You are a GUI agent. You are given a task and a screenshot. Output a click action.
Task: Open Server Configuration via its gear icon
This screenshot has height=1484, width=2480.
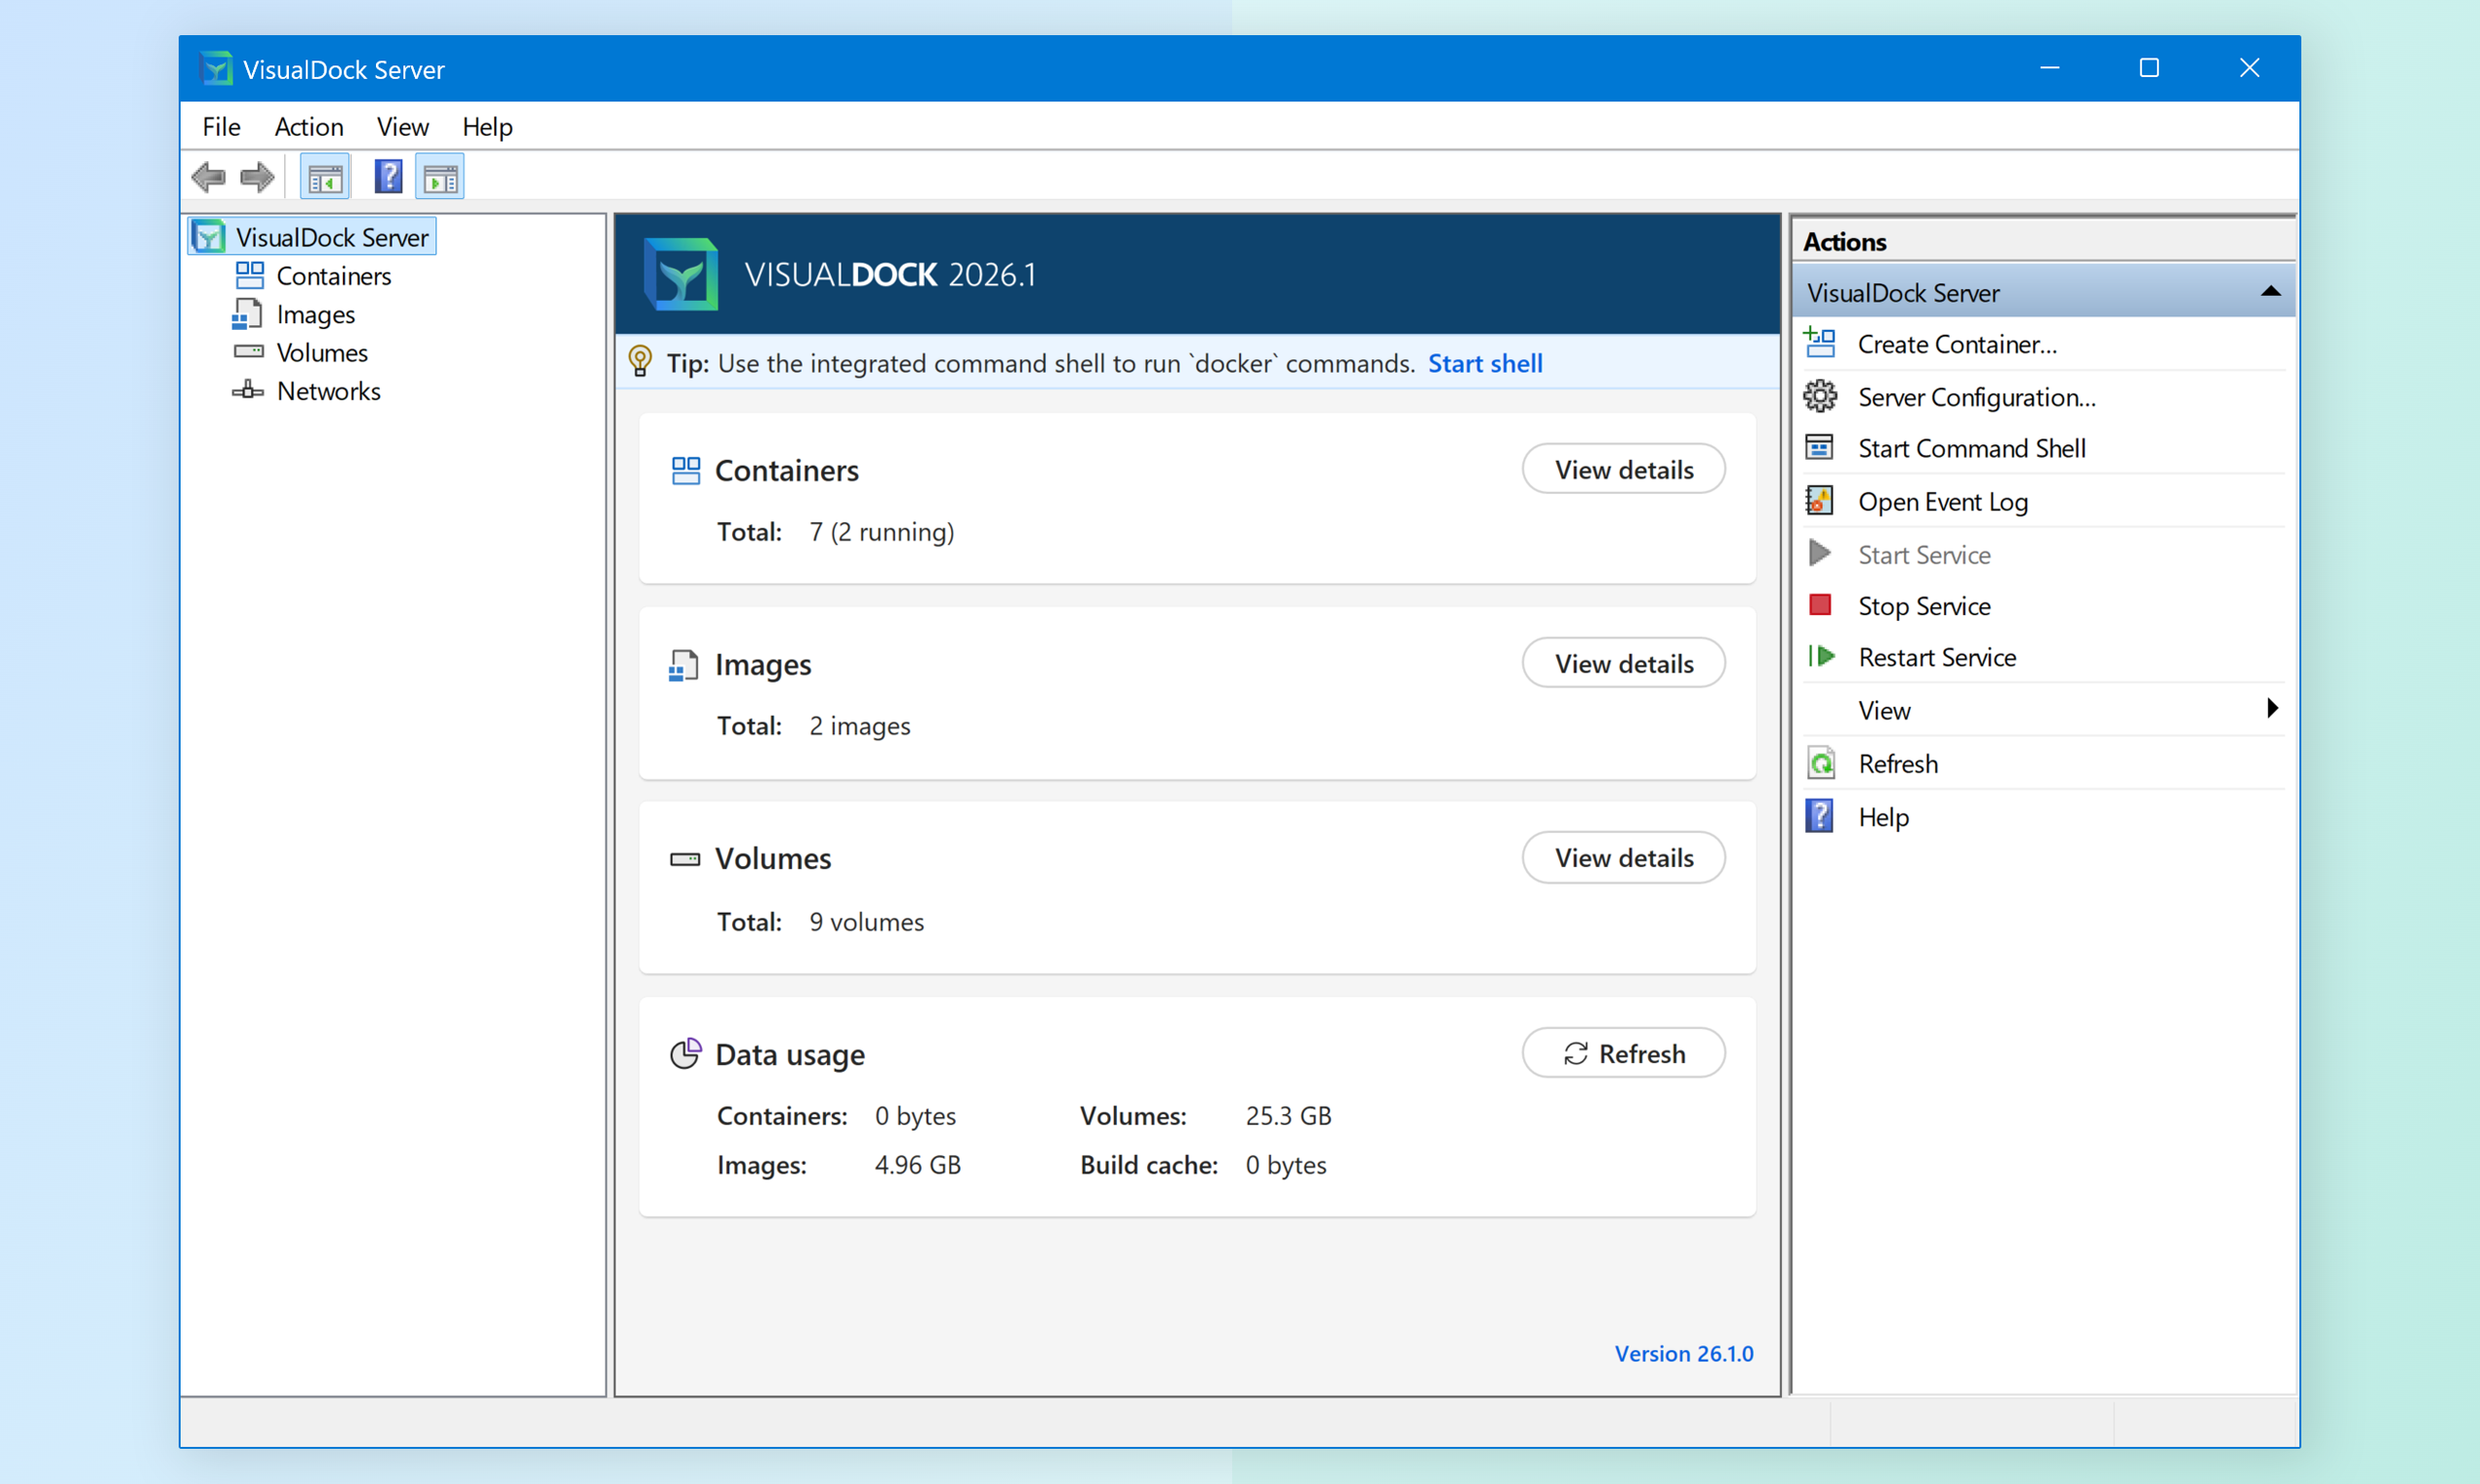click(1820, 396)
